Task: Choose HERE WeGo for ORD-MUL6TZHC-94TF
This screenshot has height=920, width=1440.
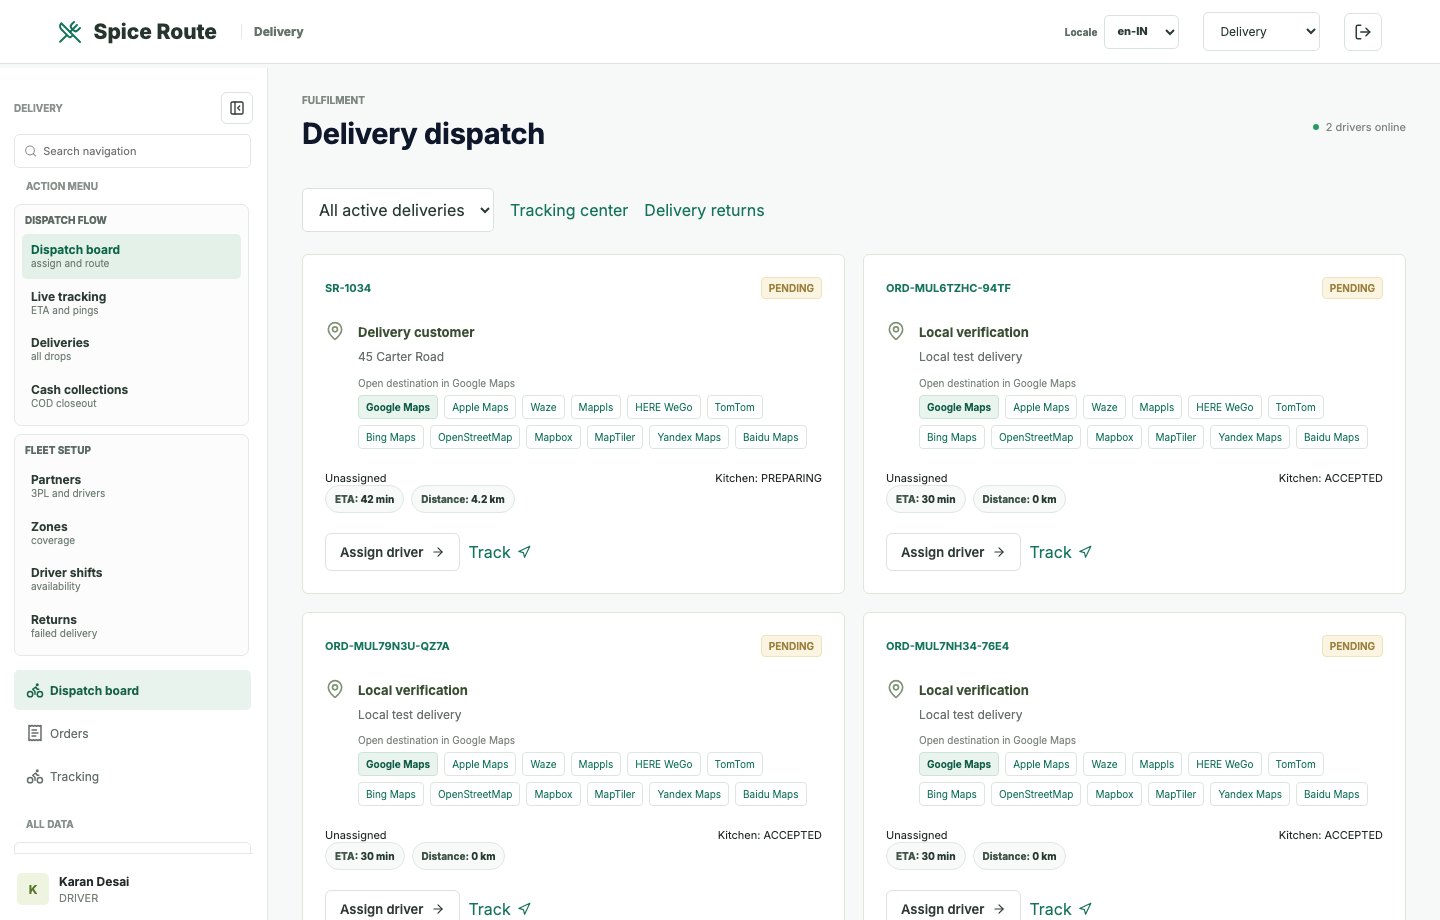Action: click(x=1225, y=407)
